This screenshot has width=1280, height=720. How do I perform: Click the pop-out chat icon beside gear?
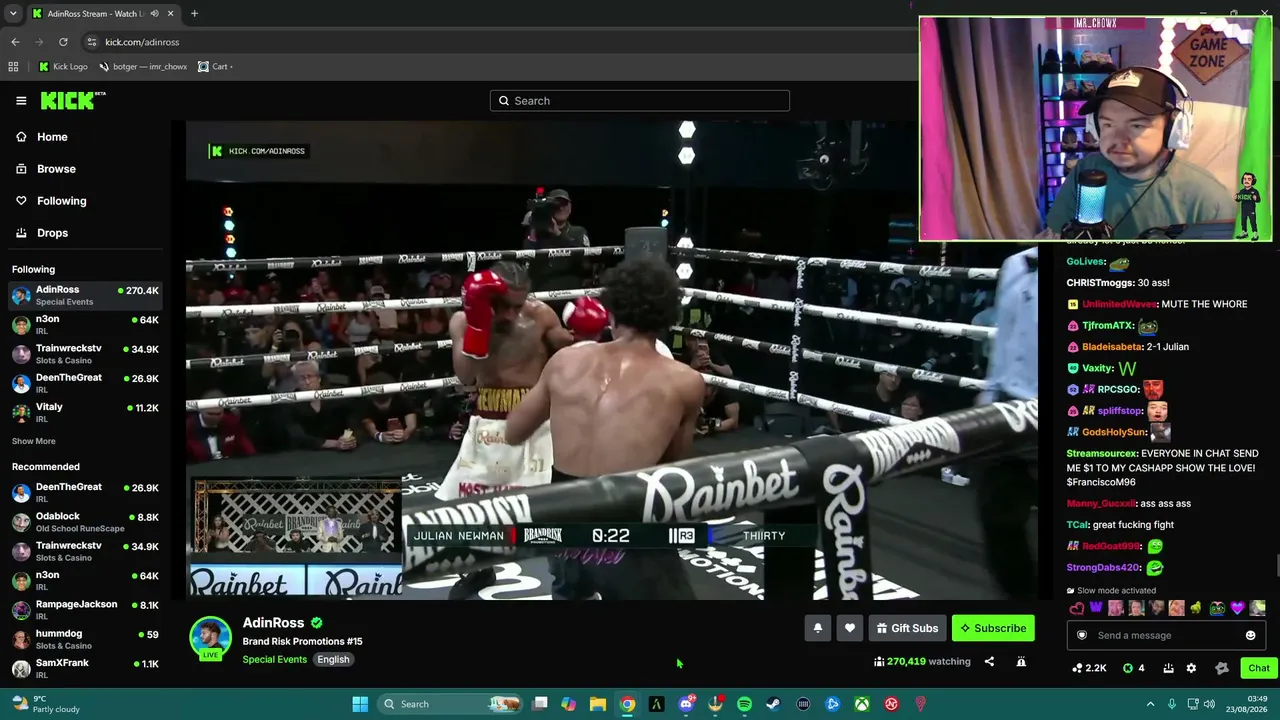click(x=1170, y=668)
